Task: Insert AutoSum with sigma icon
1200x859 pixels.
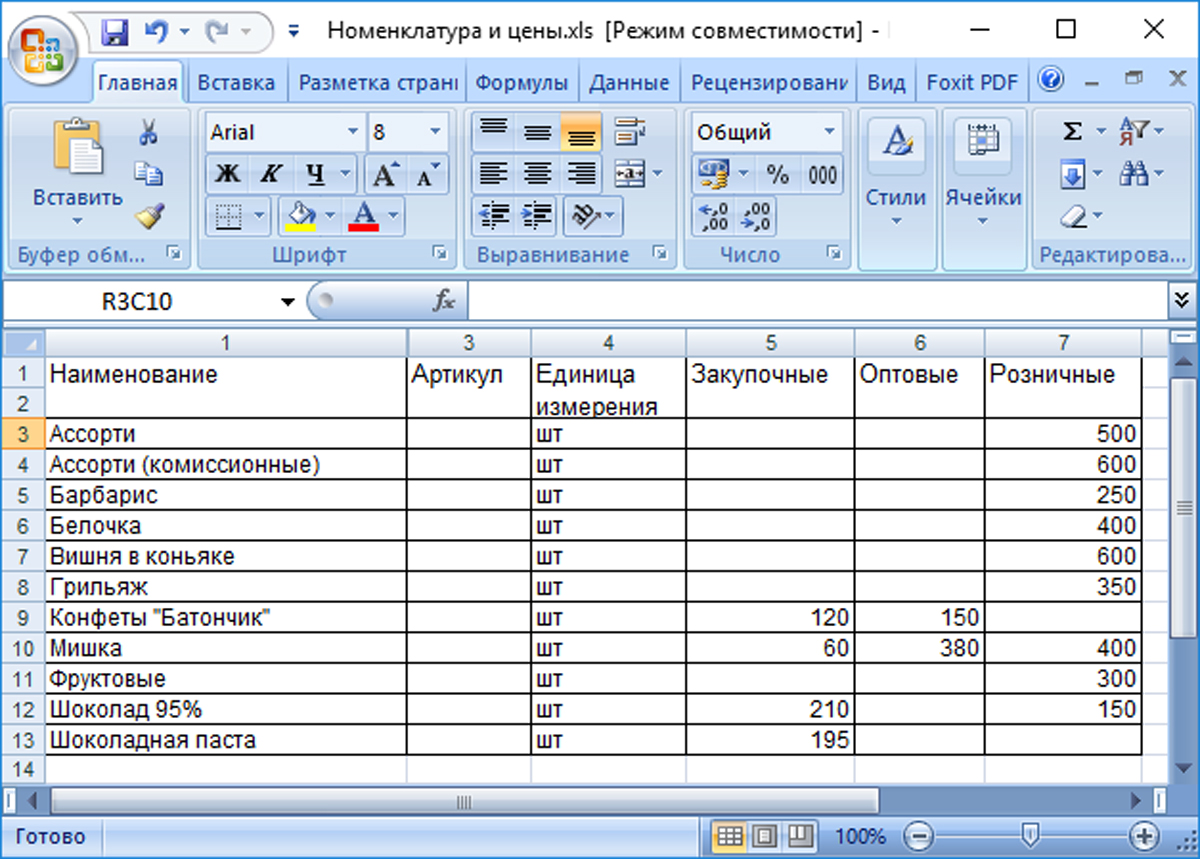Action: click(x=1072, y=131)
